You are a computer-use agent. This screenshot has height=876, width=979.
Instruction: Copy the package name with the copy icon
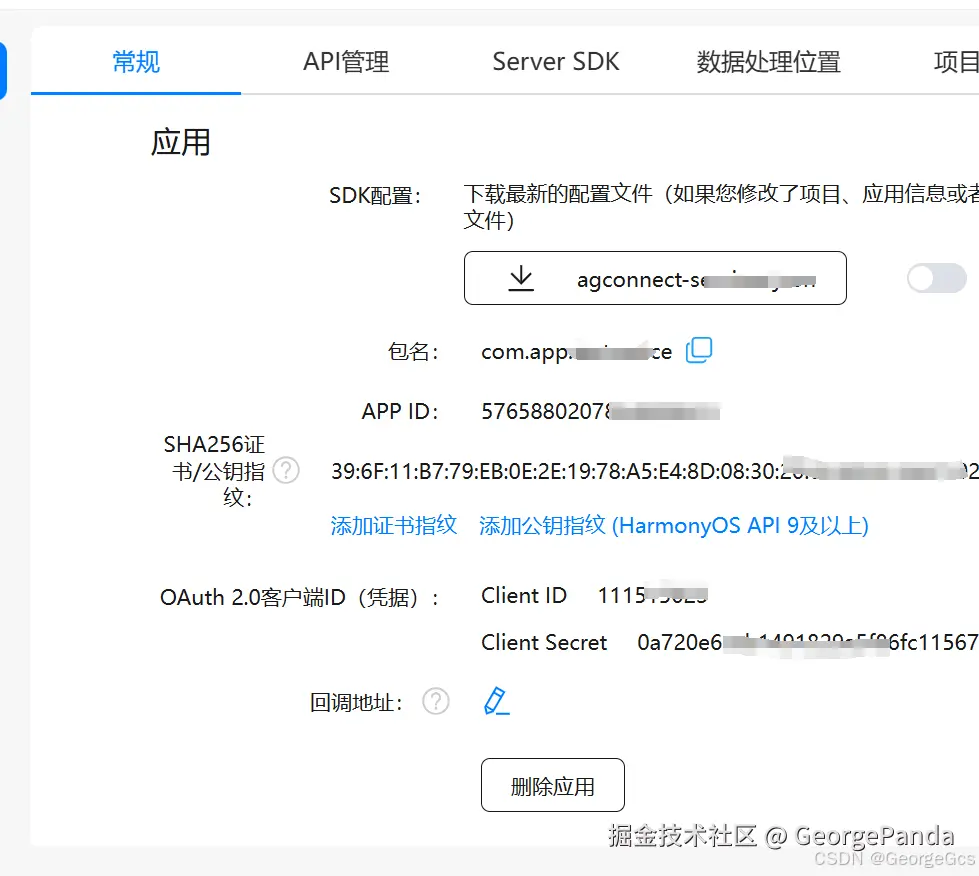[x=699, y=350]
